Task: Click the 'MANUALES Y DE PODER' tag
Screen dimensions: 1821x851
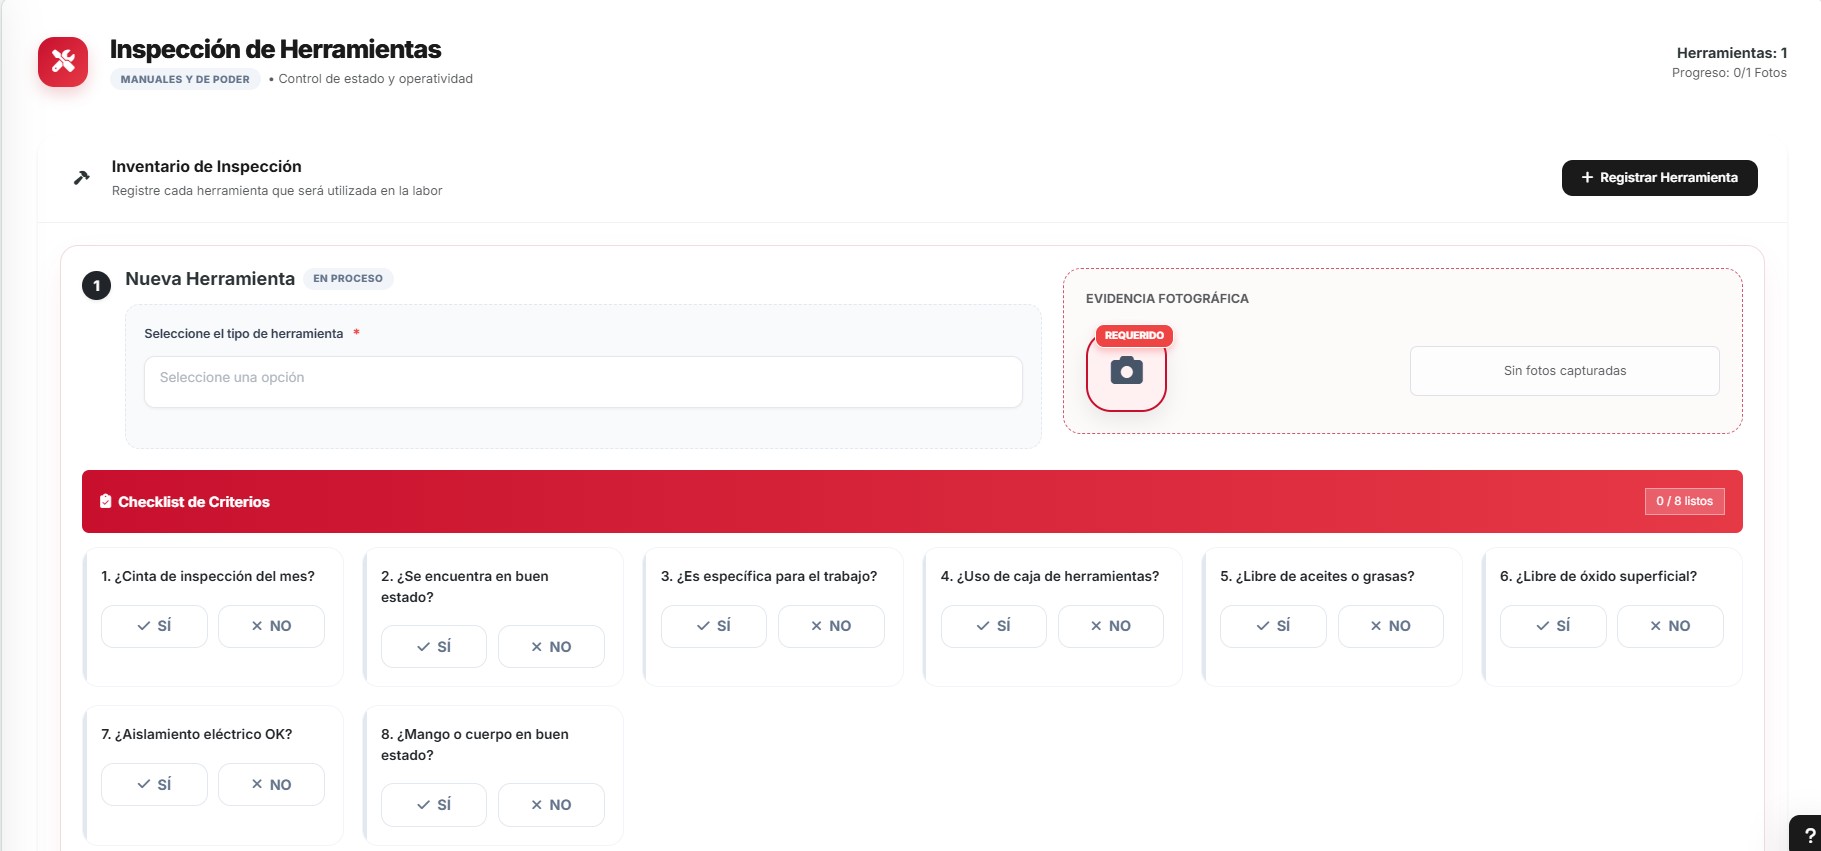Action: (x=185, y=80)
